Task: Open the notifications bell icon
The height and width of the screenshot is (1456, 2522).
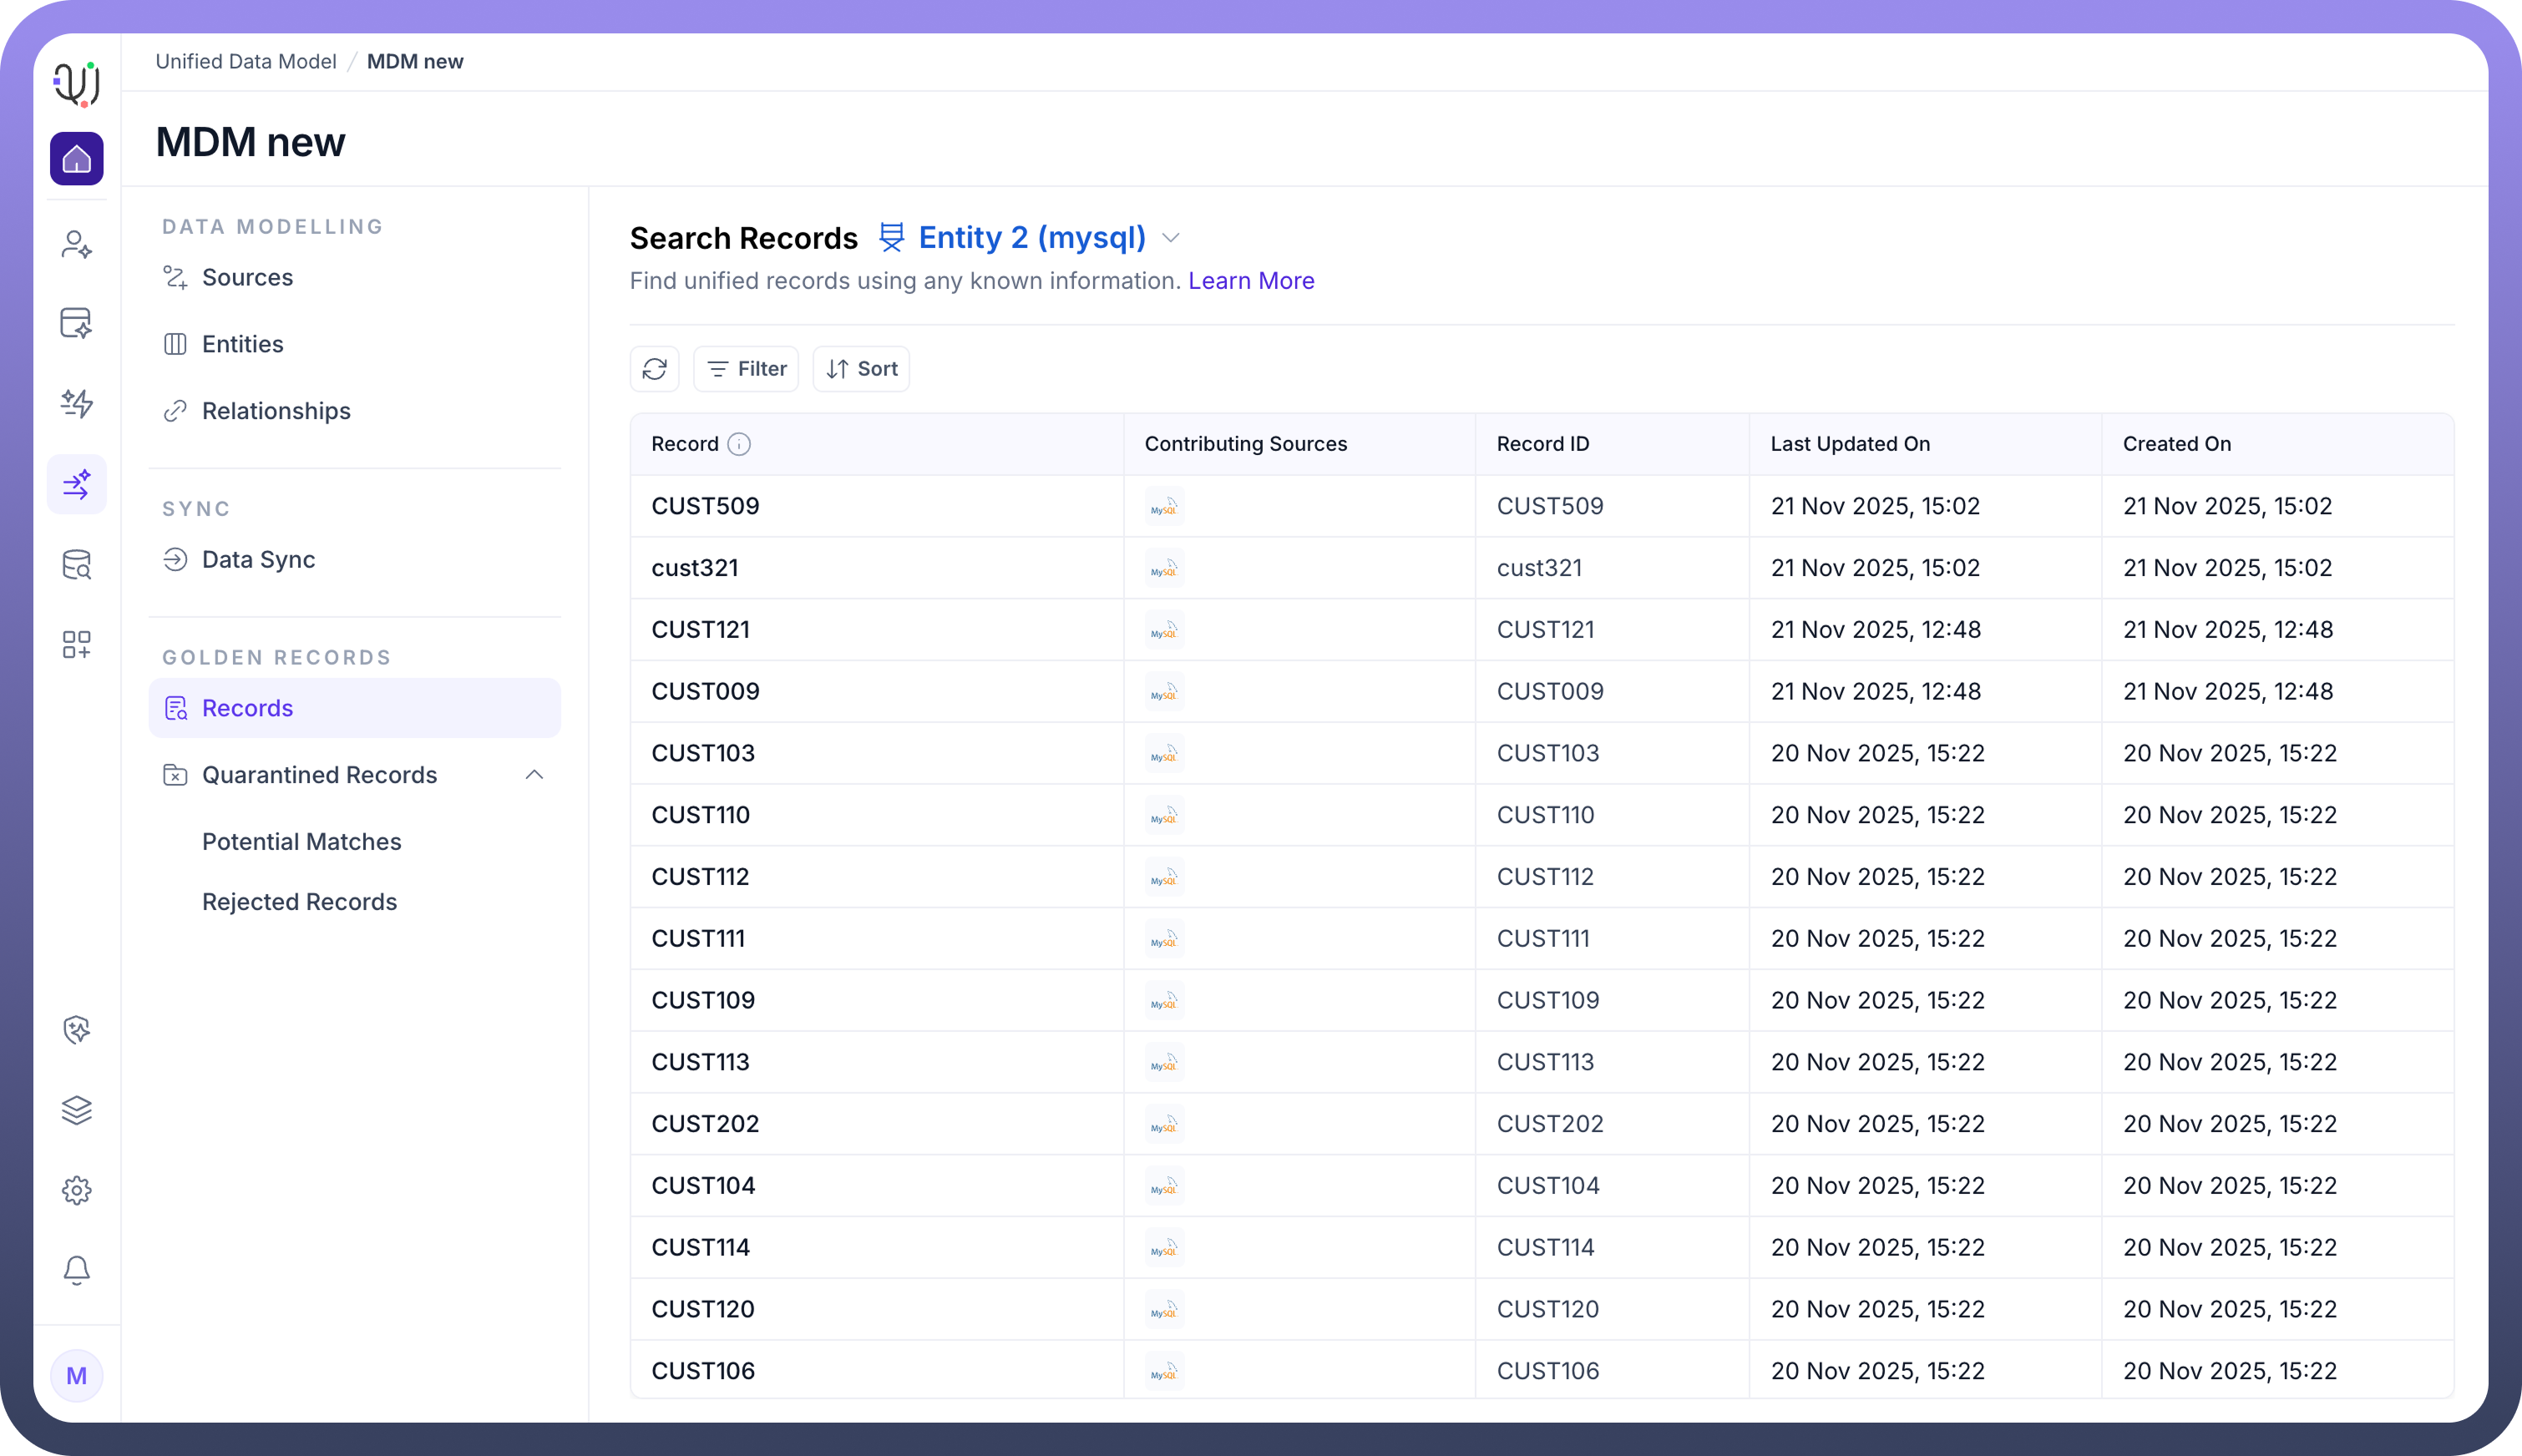Action: coord(76,1270)
